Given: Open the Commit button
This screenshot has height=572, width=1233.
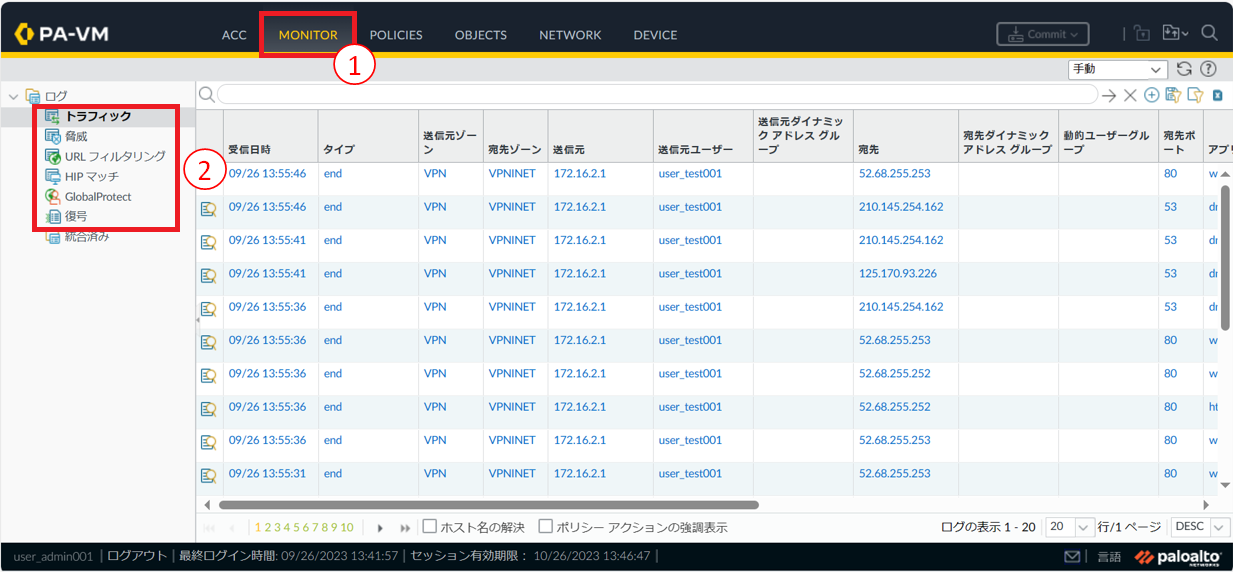Looking at the screenshot, I should [x=1042, y=34].
